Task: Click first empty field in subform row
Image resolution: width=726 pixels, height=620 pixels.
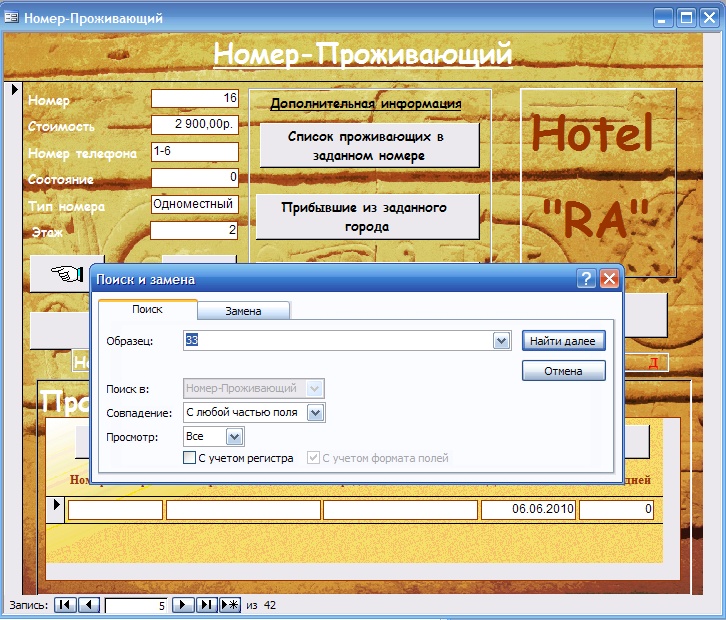Action: [115, 509]
